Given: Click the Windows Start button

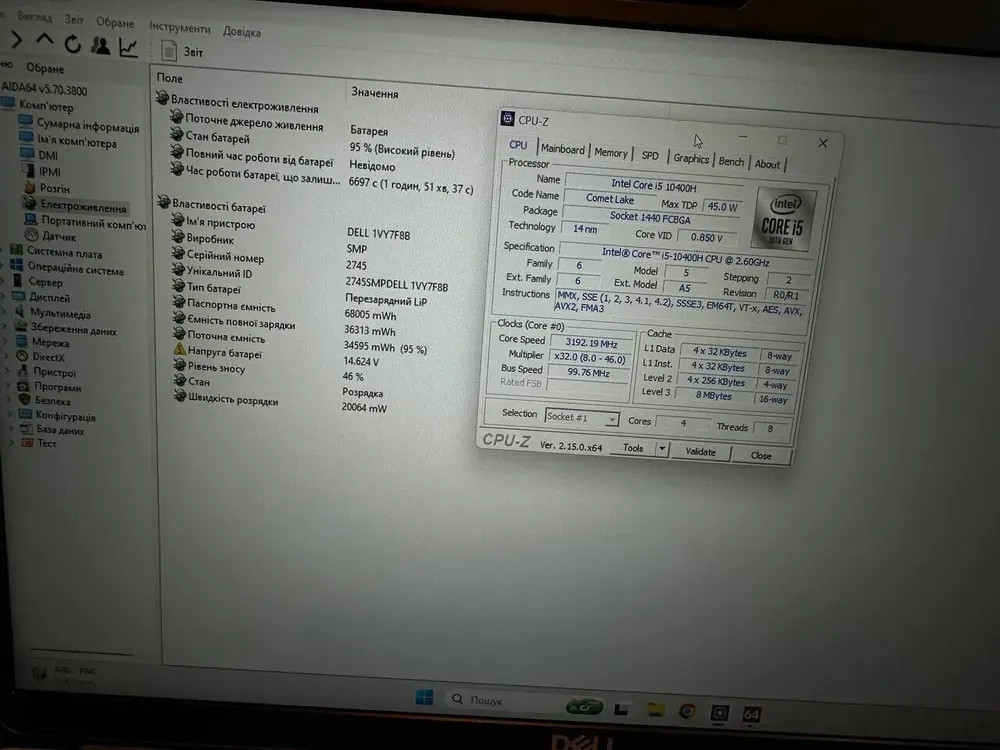Looking at the screenshot, I should click(x=424, y=697).
